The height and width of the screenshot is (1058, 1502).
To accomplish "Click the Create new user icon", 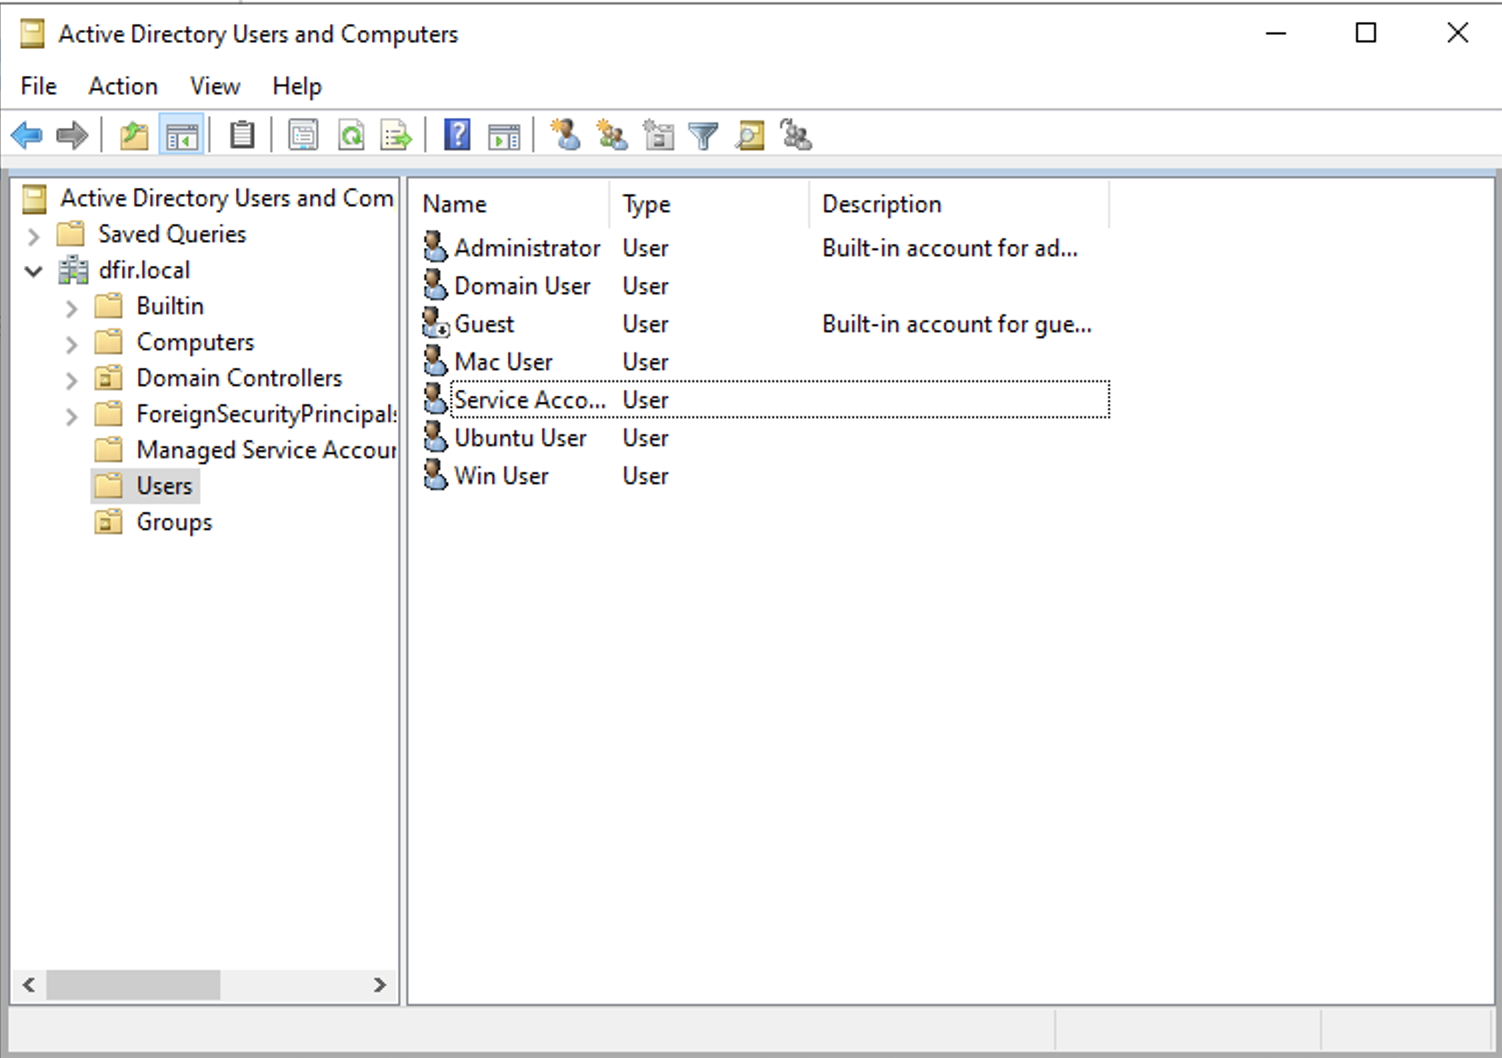I will pos(565,135).
